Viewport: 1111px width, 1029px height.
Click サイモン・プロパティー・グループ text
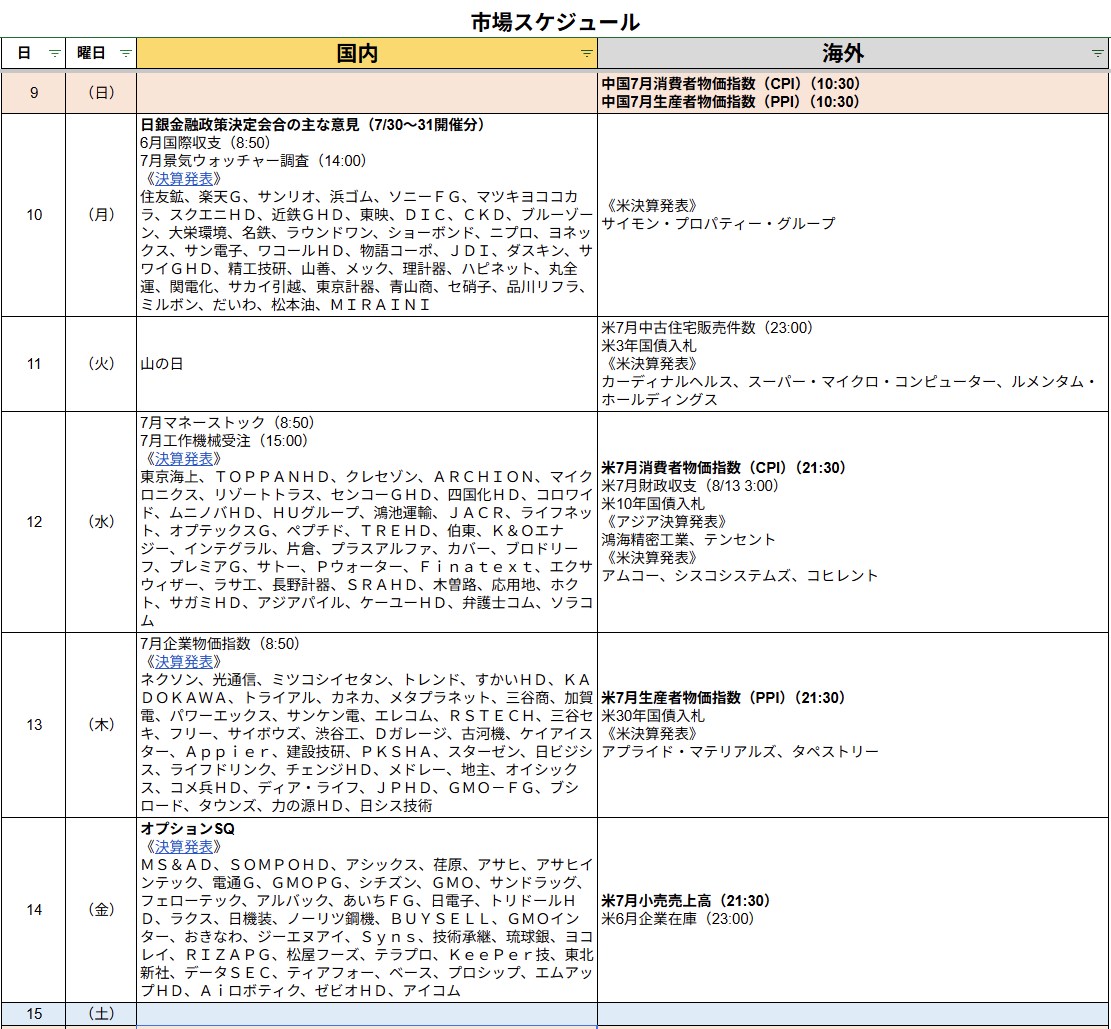pos(718,223)
